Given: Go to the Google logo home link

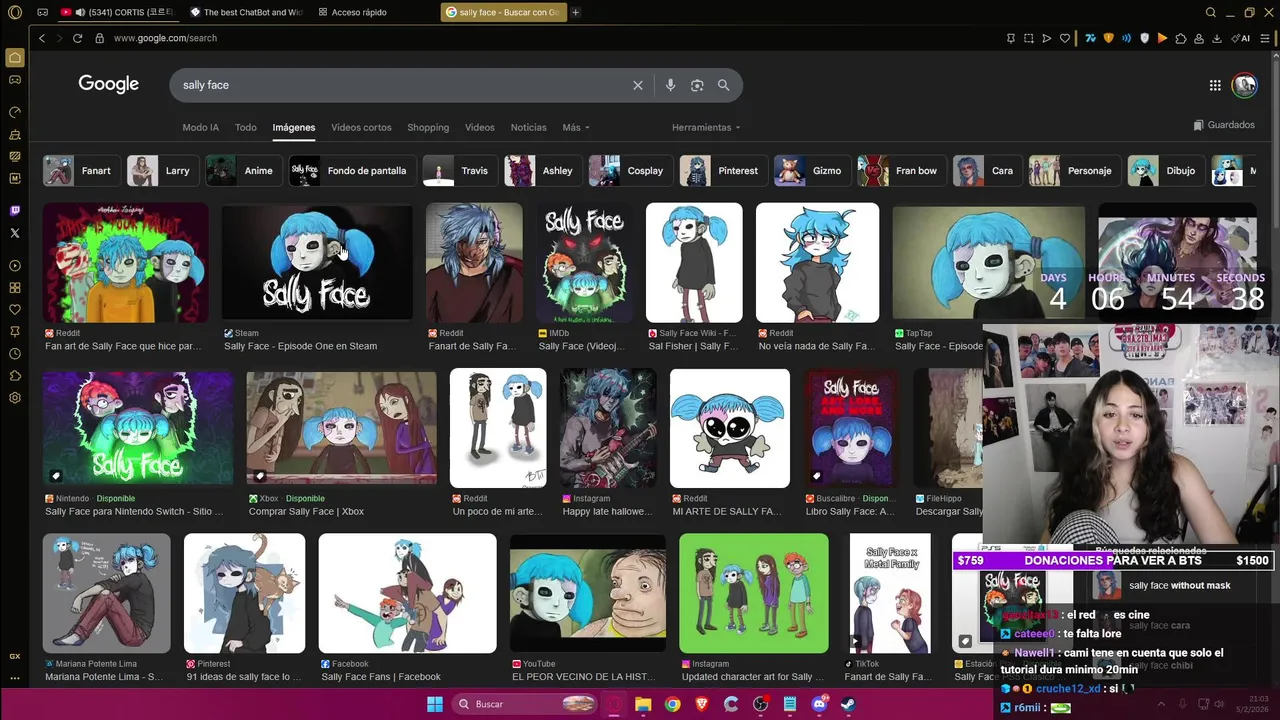Looking at the screenshot, I should pos(109,84).
